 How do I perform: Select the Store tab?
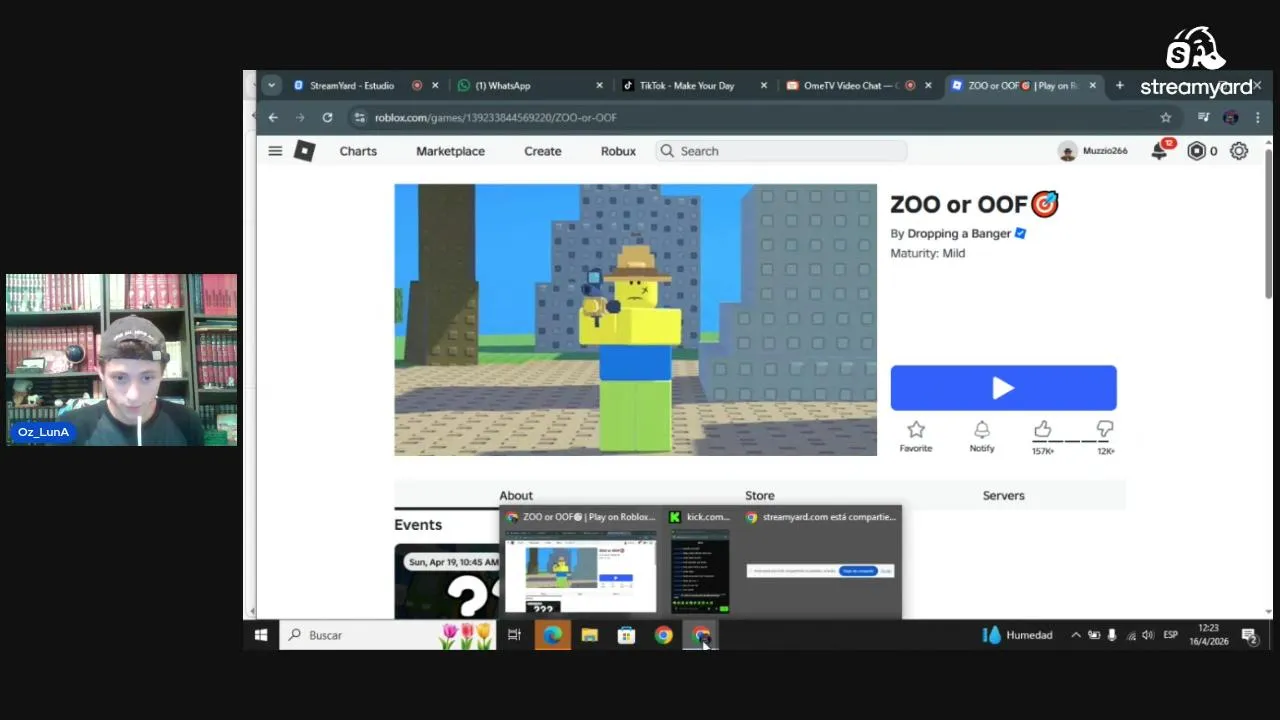(x=760, y=495)
